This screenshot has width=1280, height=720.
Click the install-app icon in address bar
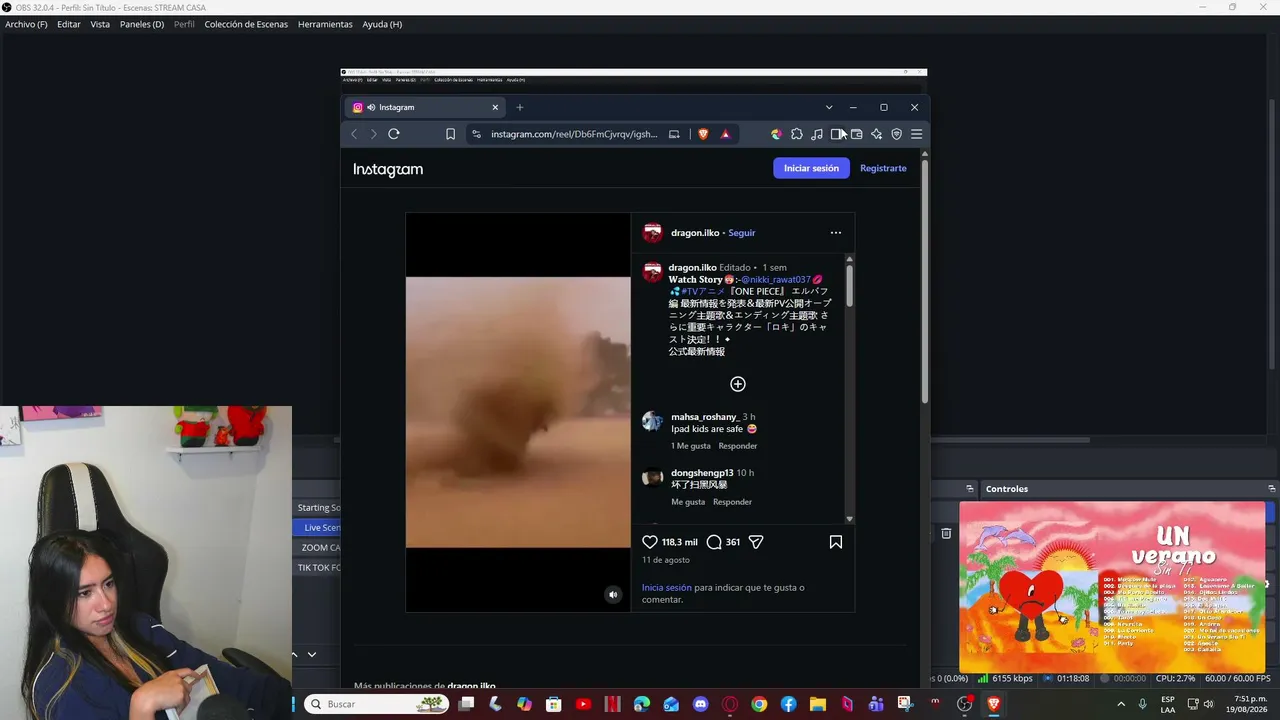point(674,134)
